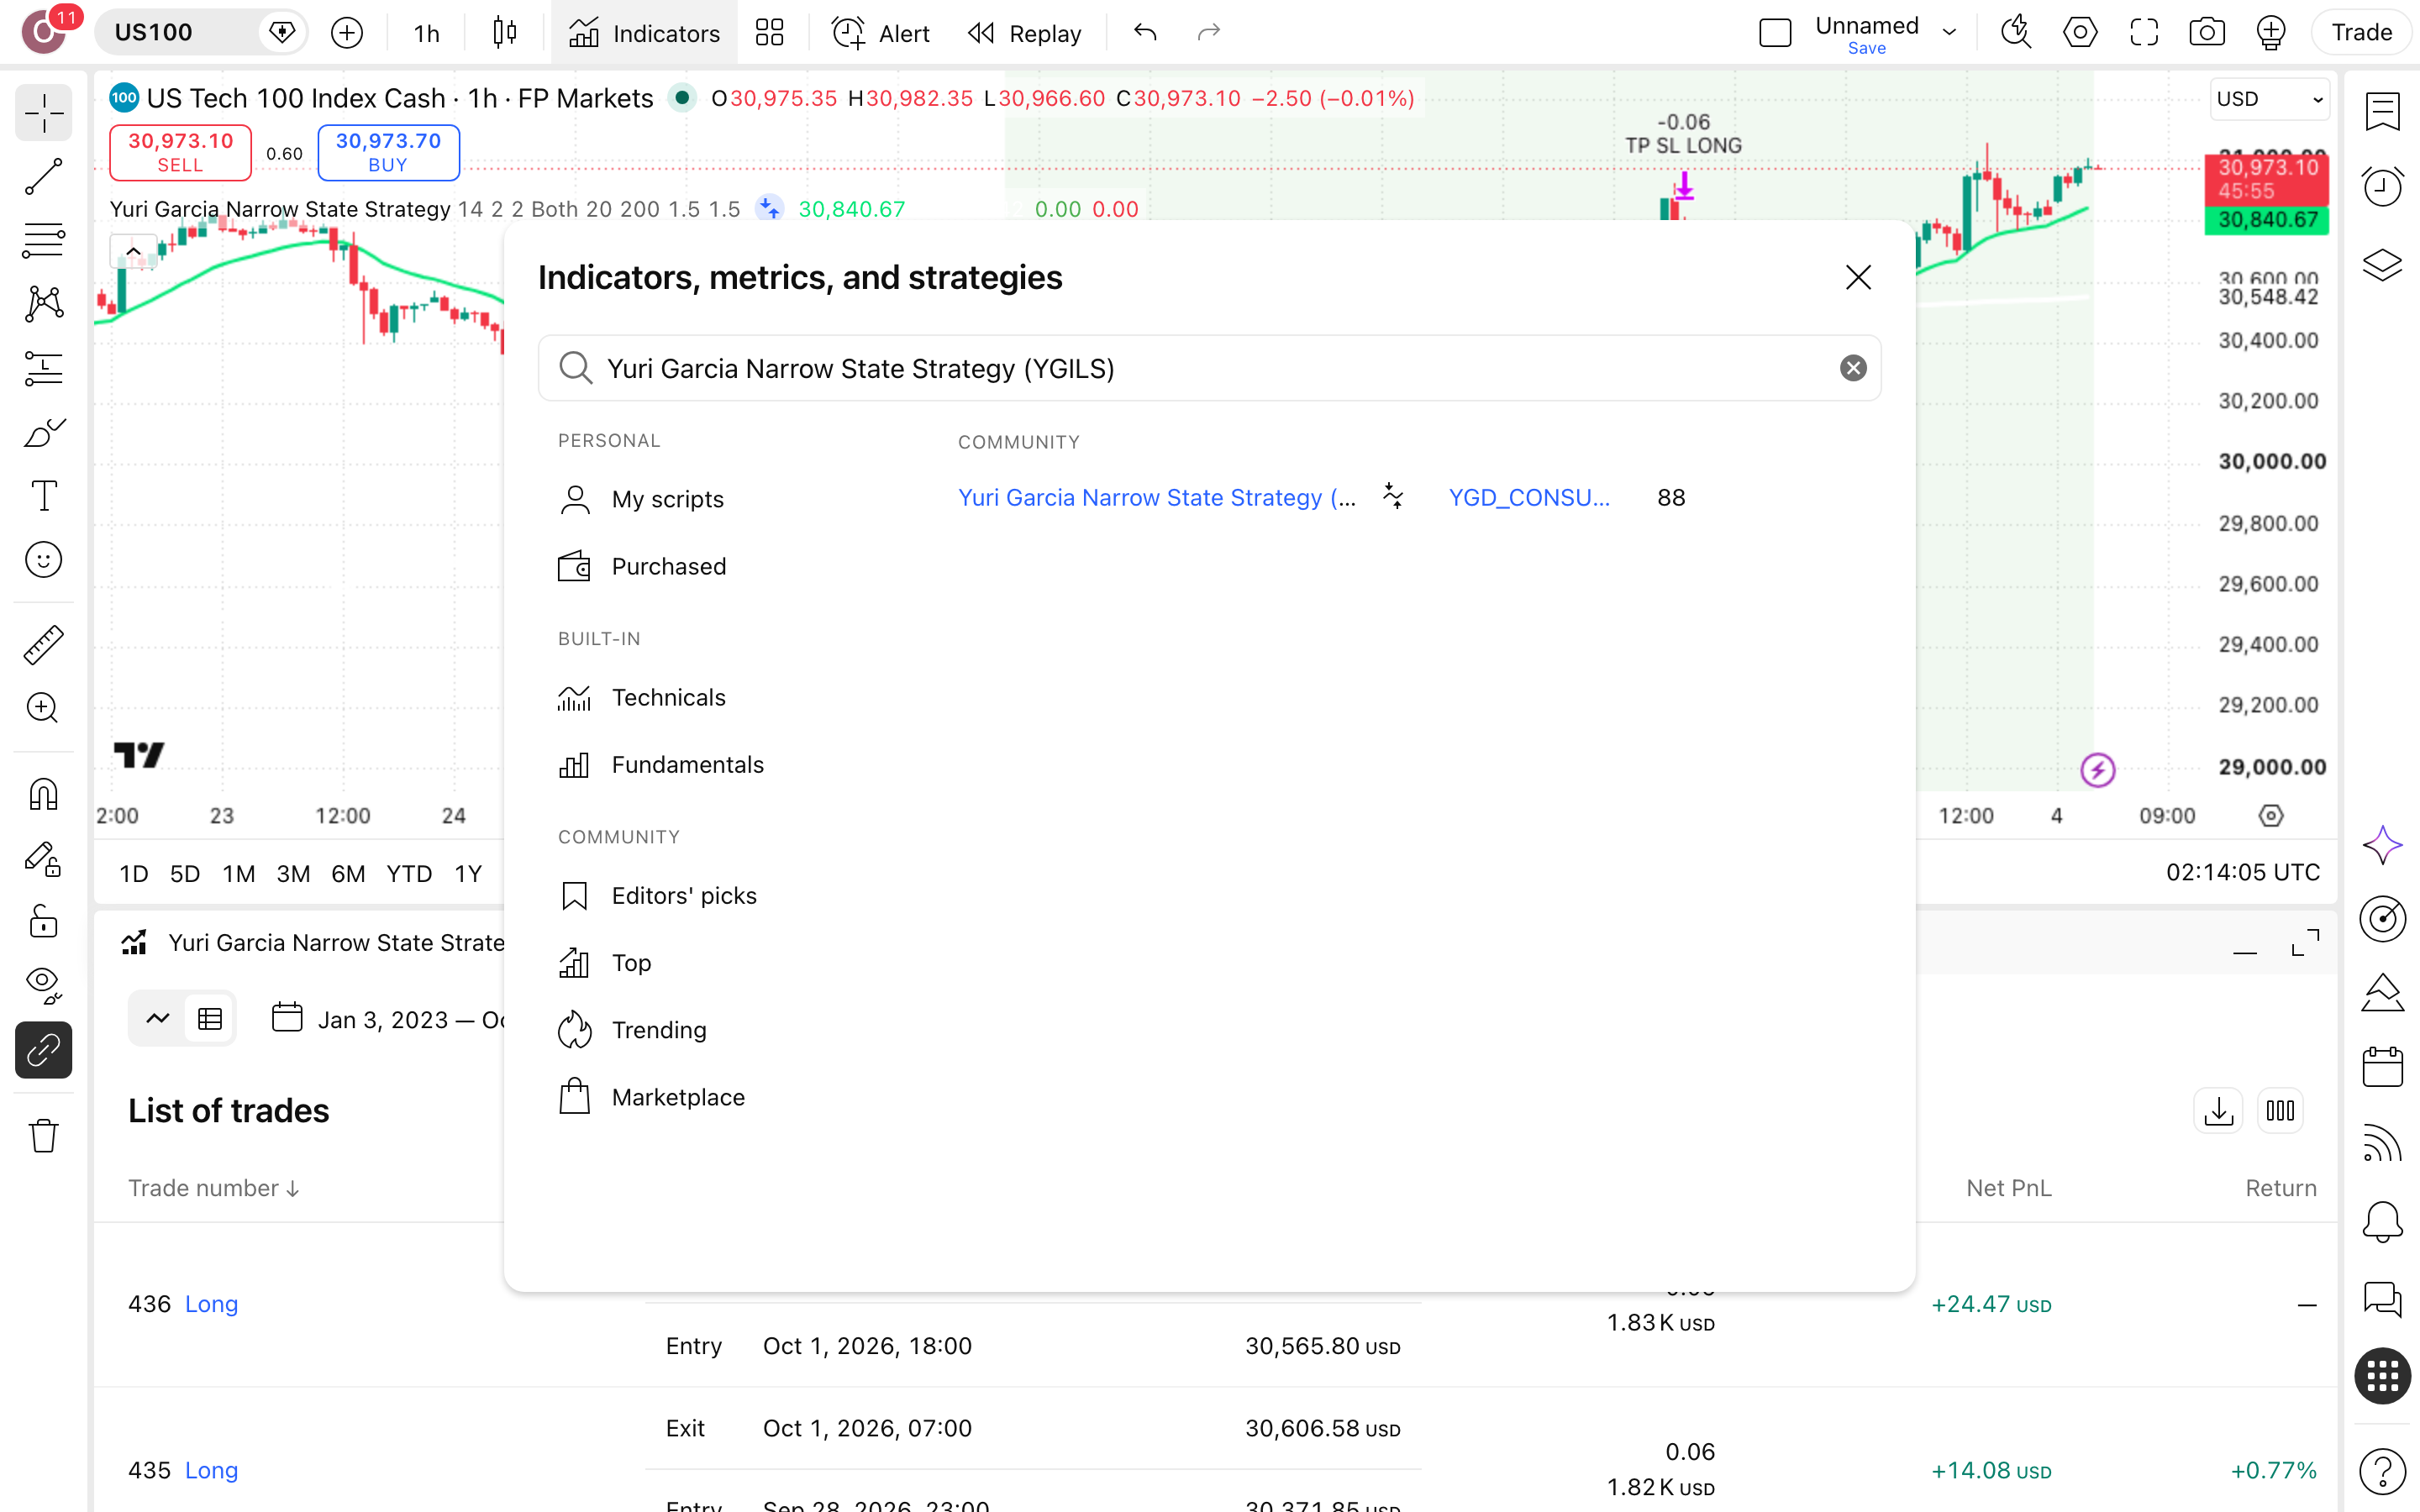Open the emoji and icons tool
Screen dimensions: 2420x1512
click(x=43, y=560)
